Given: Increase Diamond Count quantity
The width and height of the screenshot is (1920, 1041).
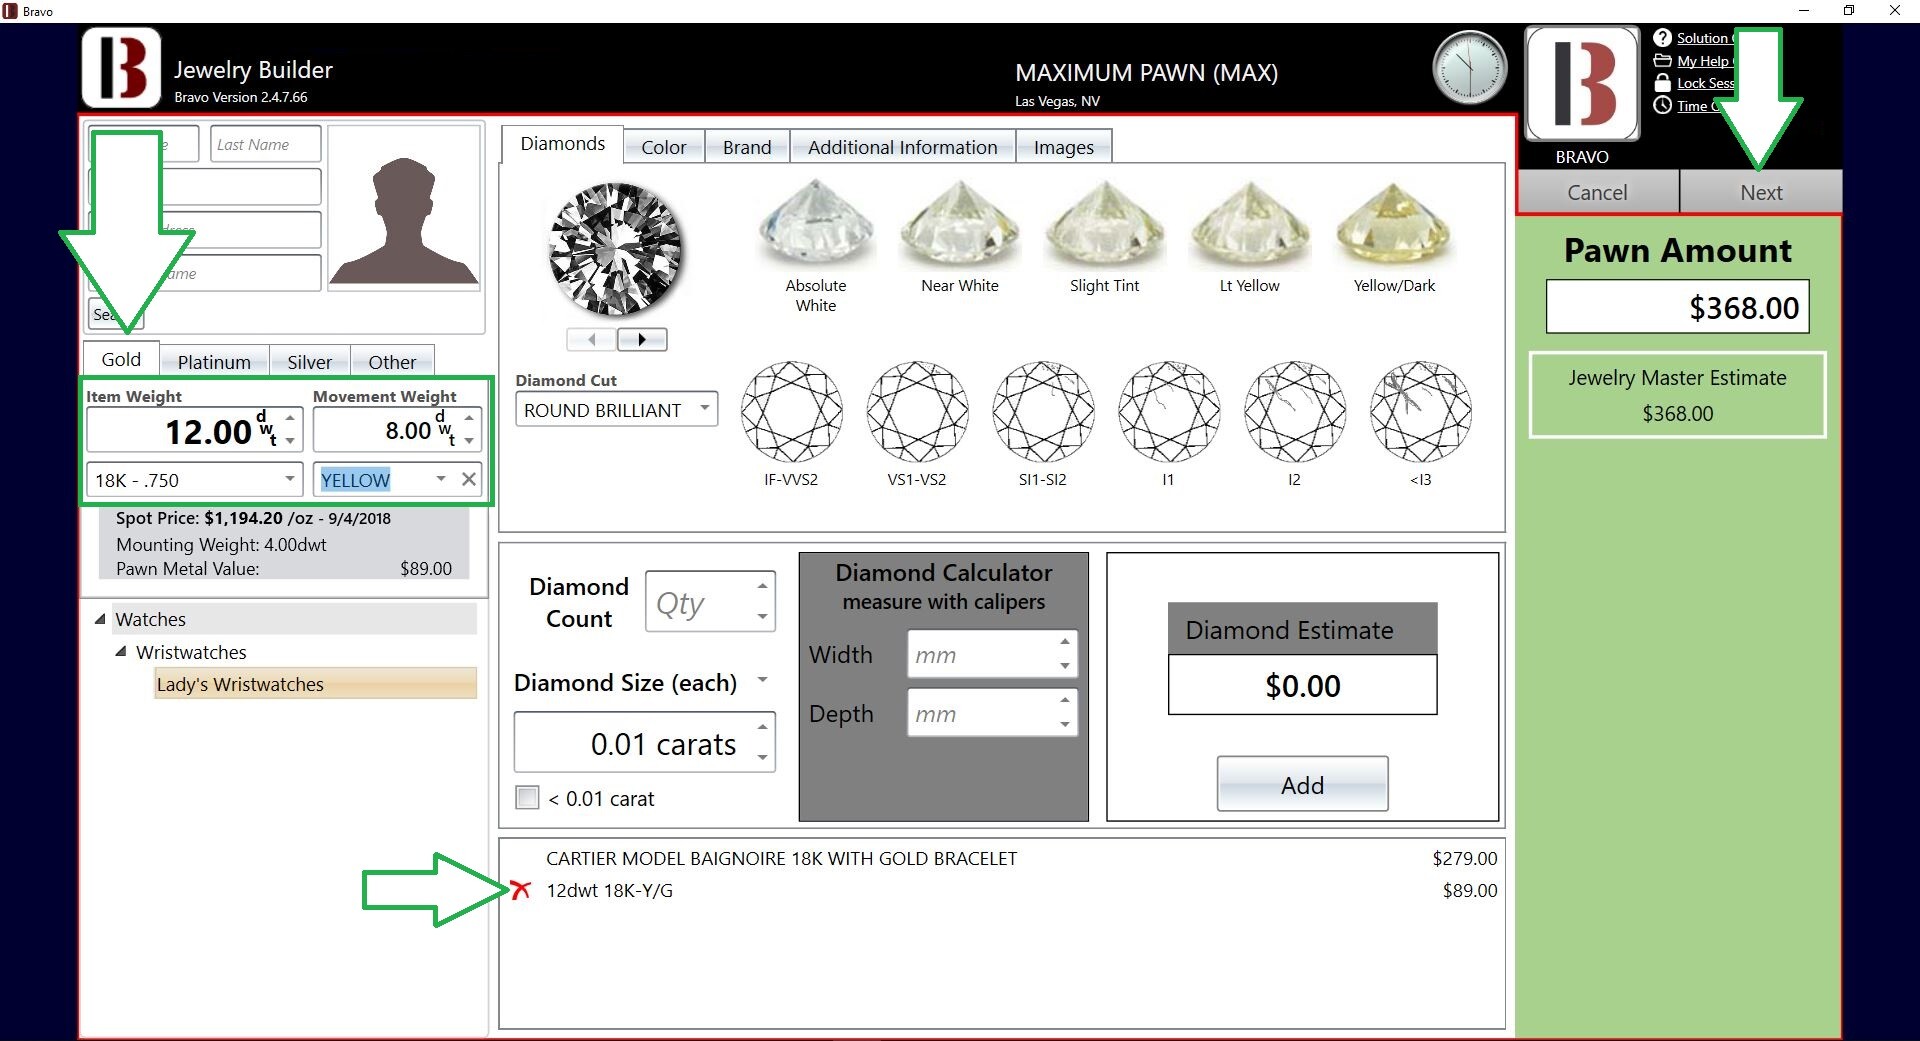Looking at the screenshot, I should [762, 586].
